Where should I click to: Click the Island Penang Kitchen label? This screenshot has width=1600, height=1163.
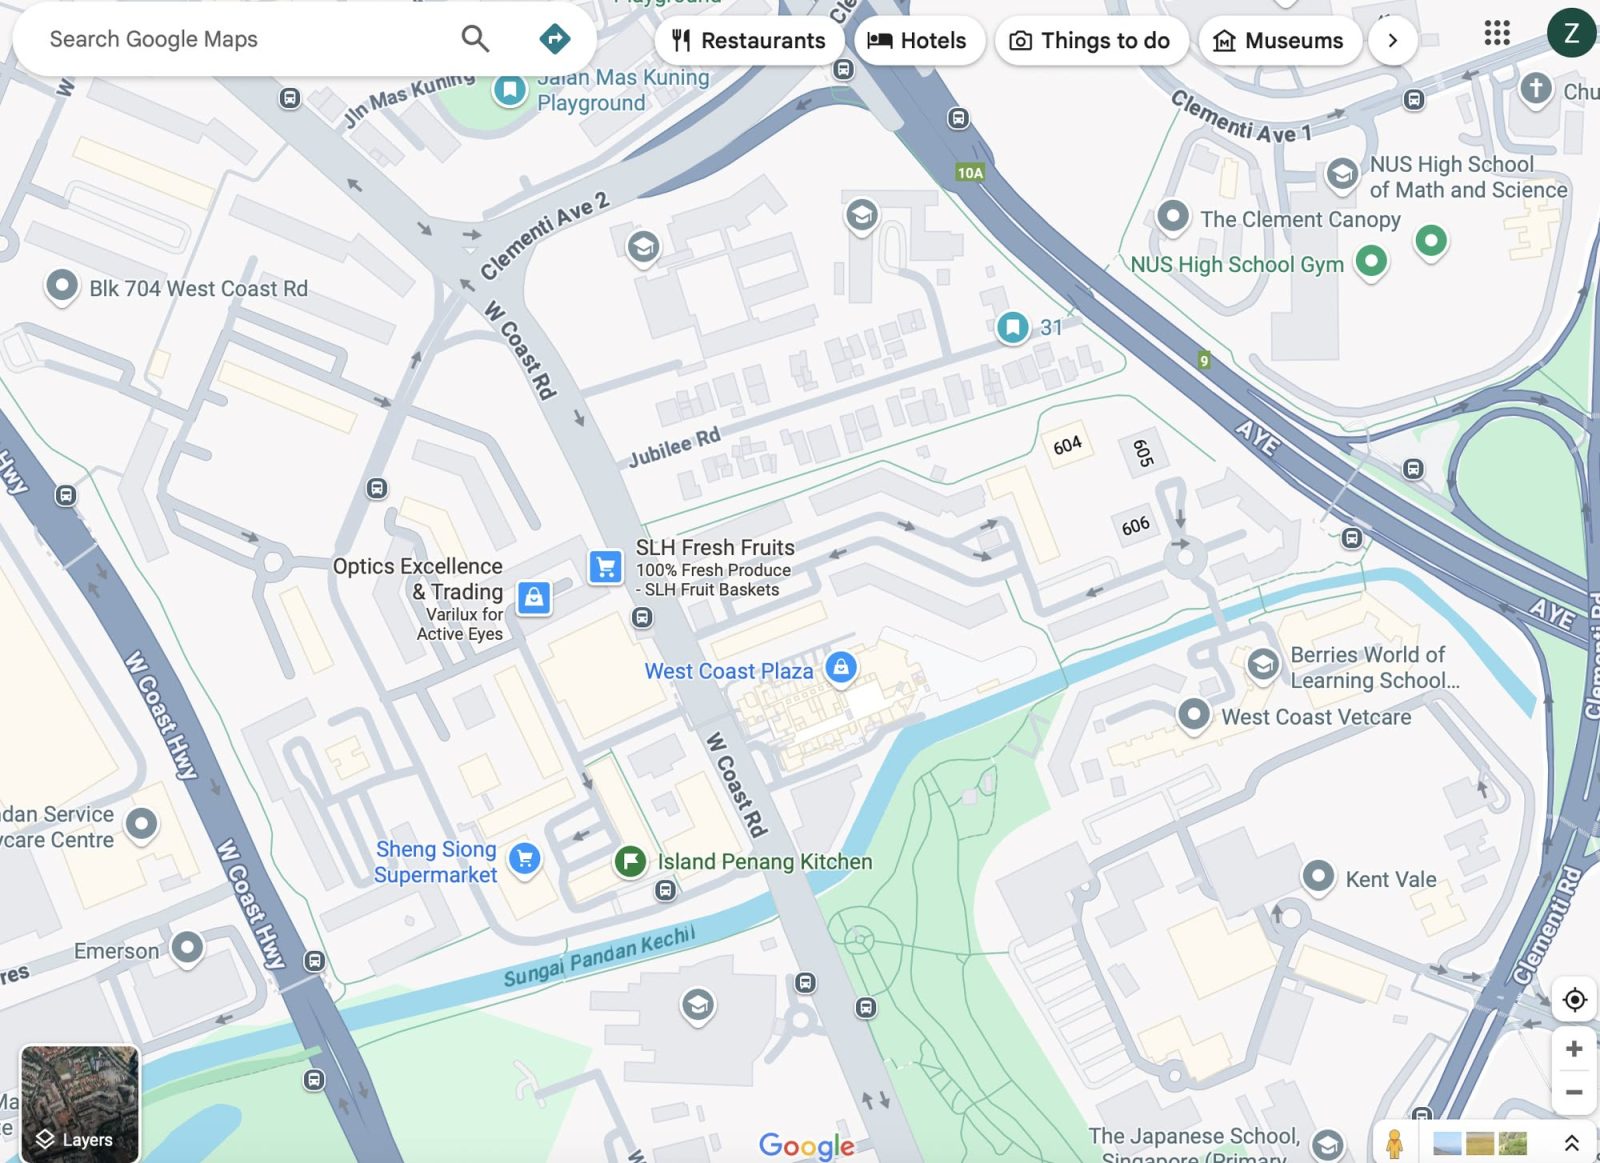pyautogui.click(x=765, y=861)
